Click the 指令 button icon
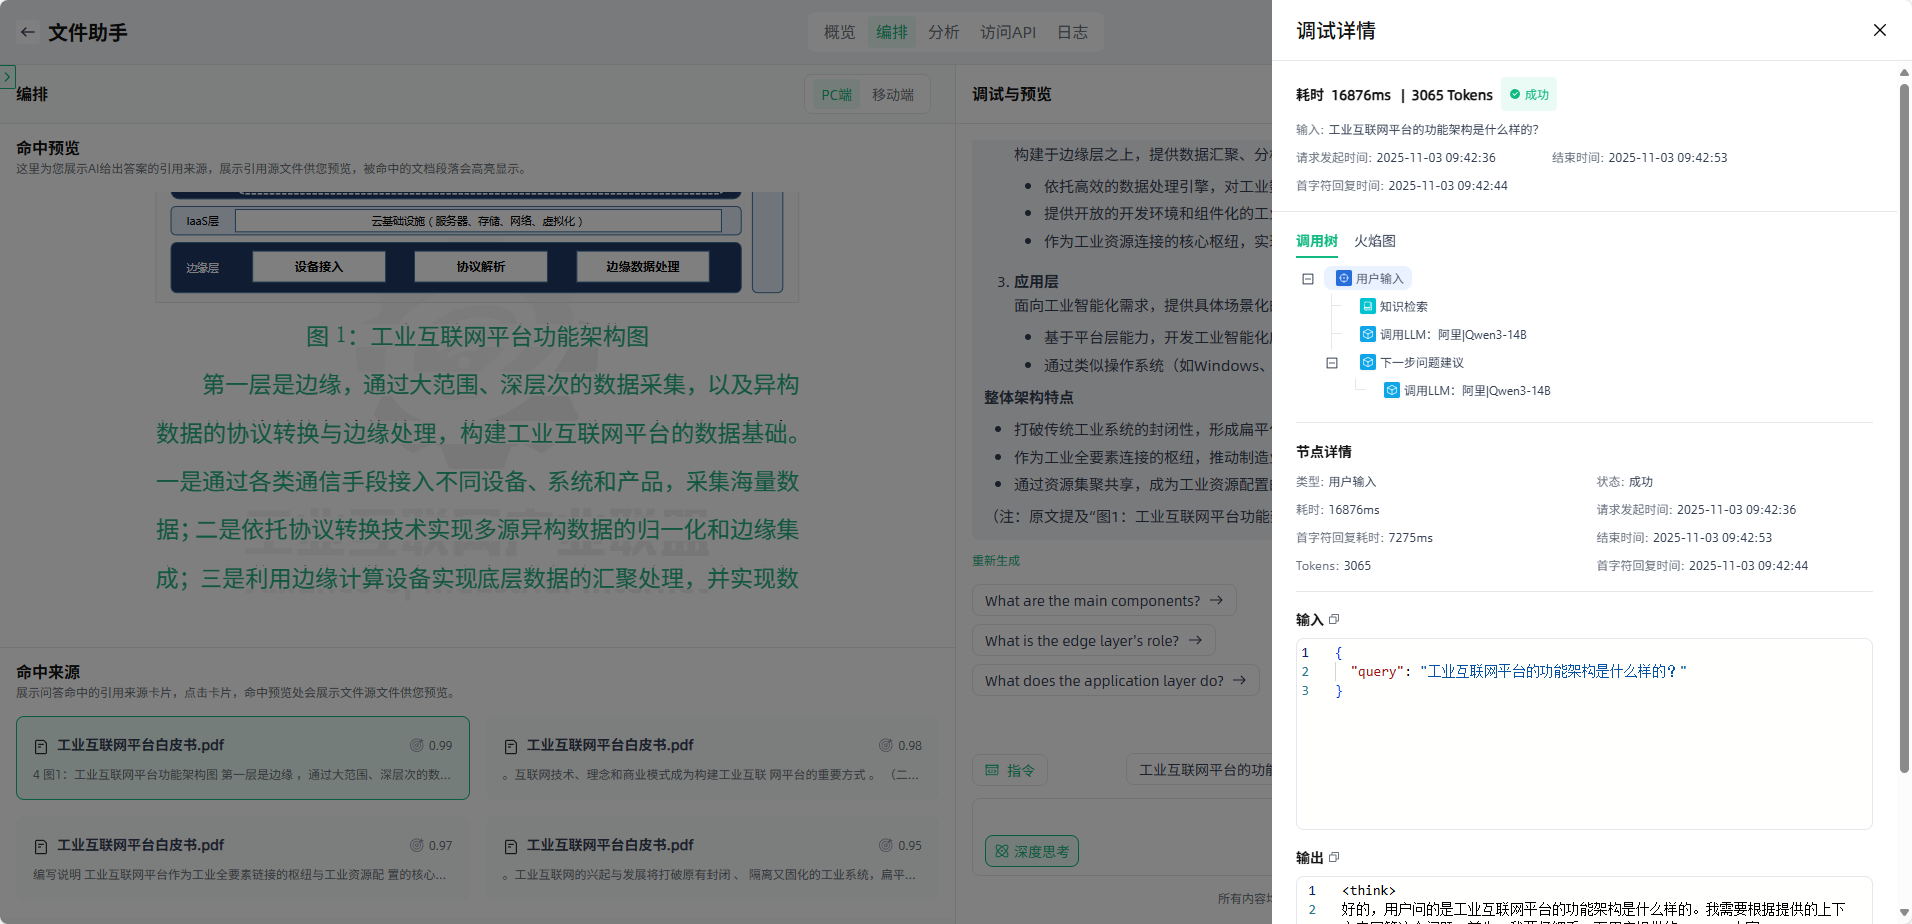This screenshot has height=924, width=1912. [993, 770]
